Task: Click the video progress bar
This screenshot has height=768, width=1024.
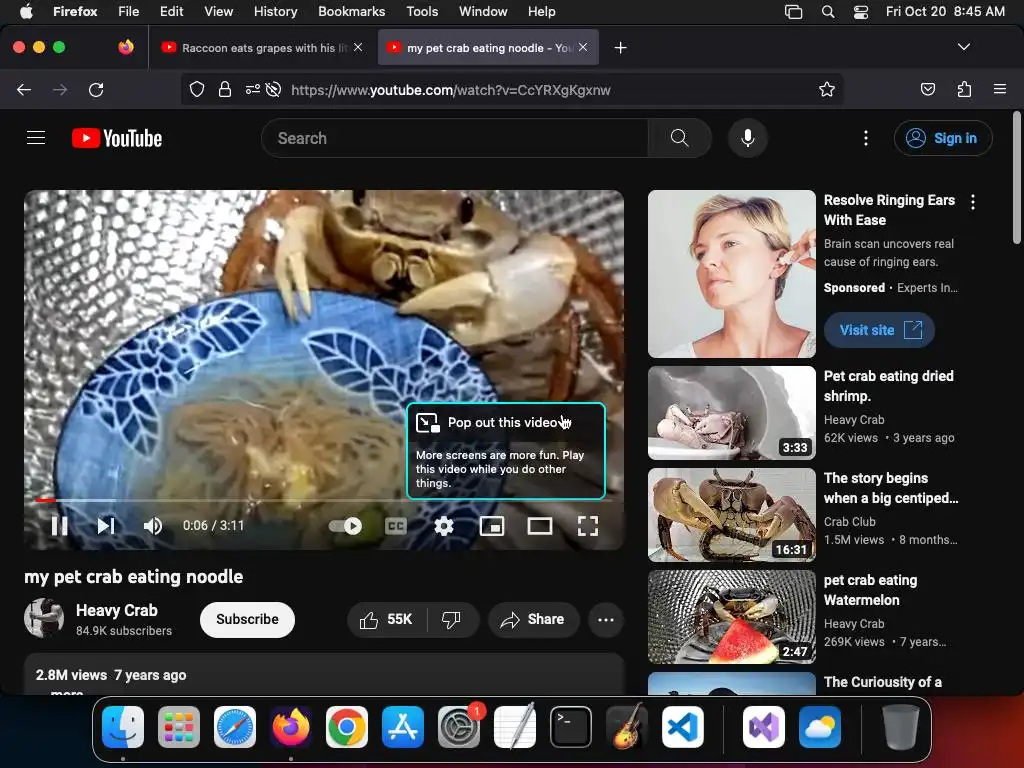Action: 324,500
